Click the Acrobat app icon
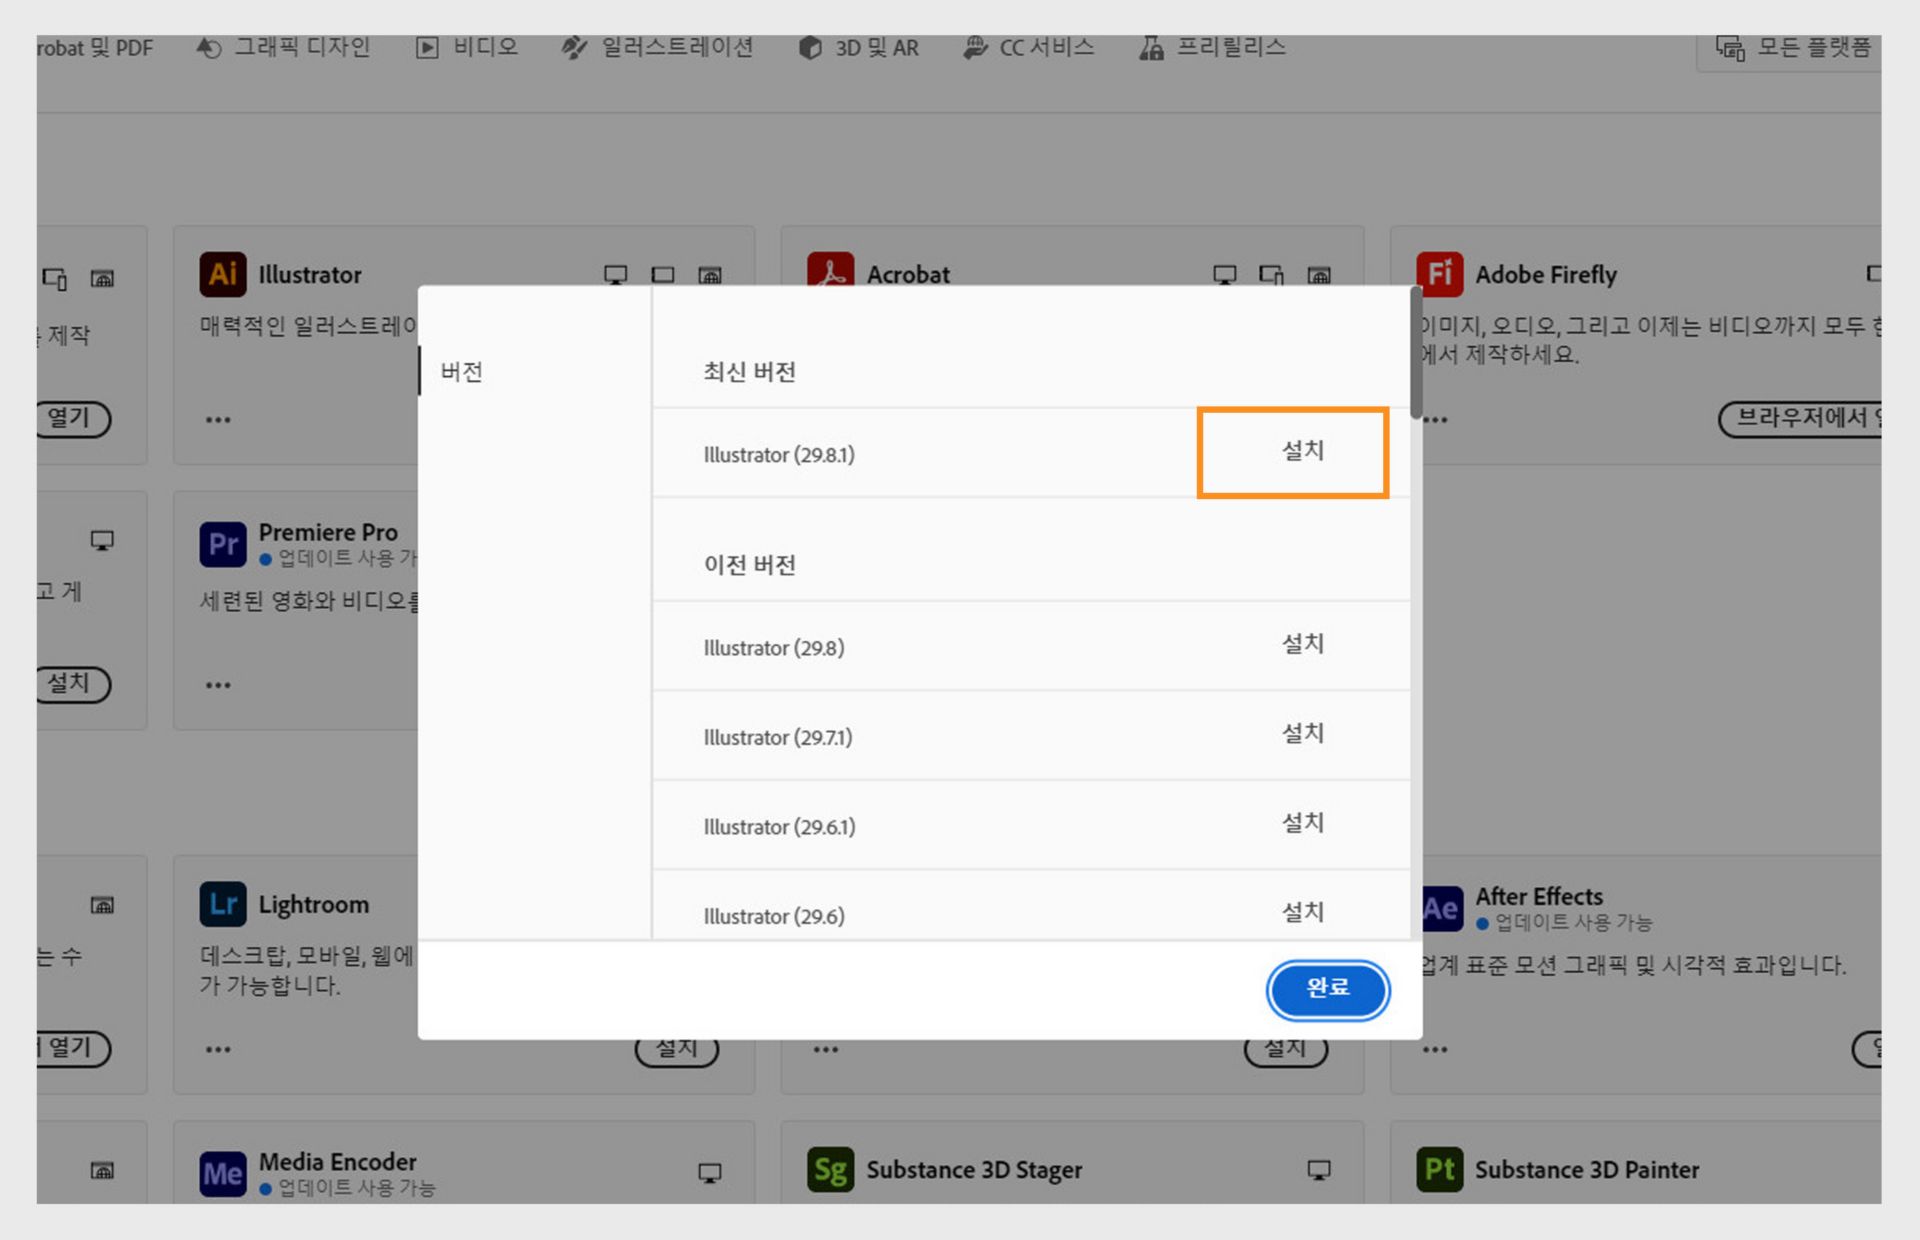 pyautogui.click(x=830, y=270)
